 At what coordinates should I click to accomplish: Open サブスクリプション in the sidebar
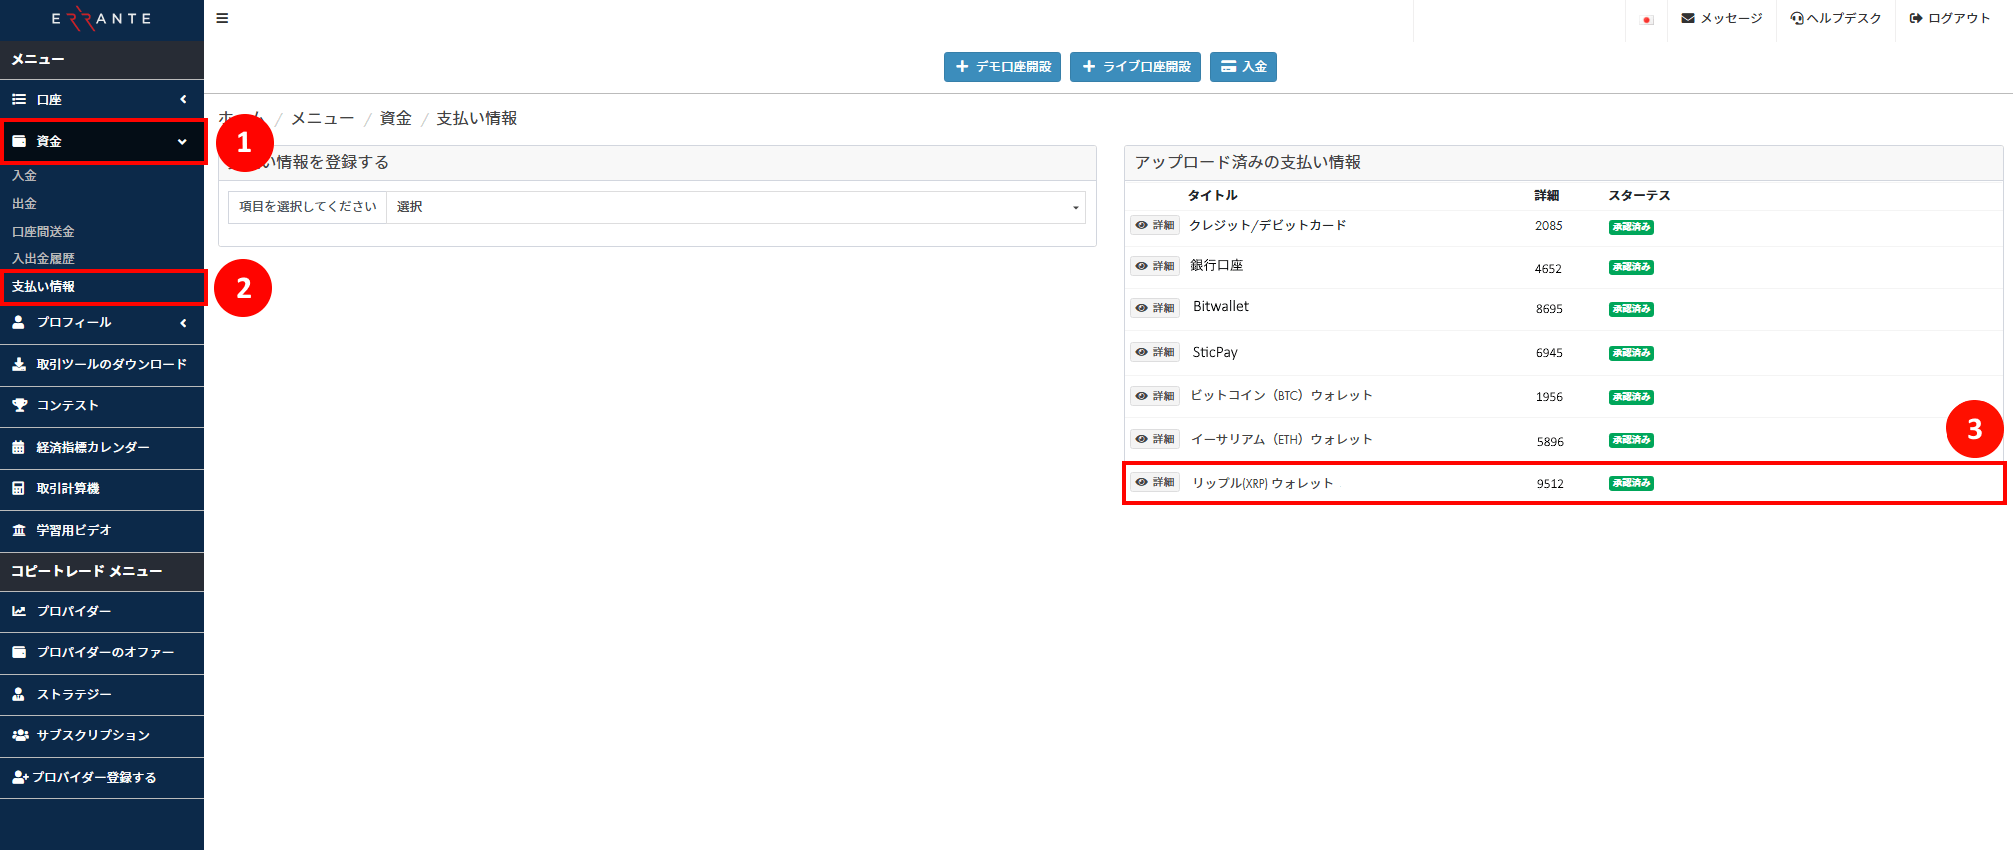(x=102, y=735)
